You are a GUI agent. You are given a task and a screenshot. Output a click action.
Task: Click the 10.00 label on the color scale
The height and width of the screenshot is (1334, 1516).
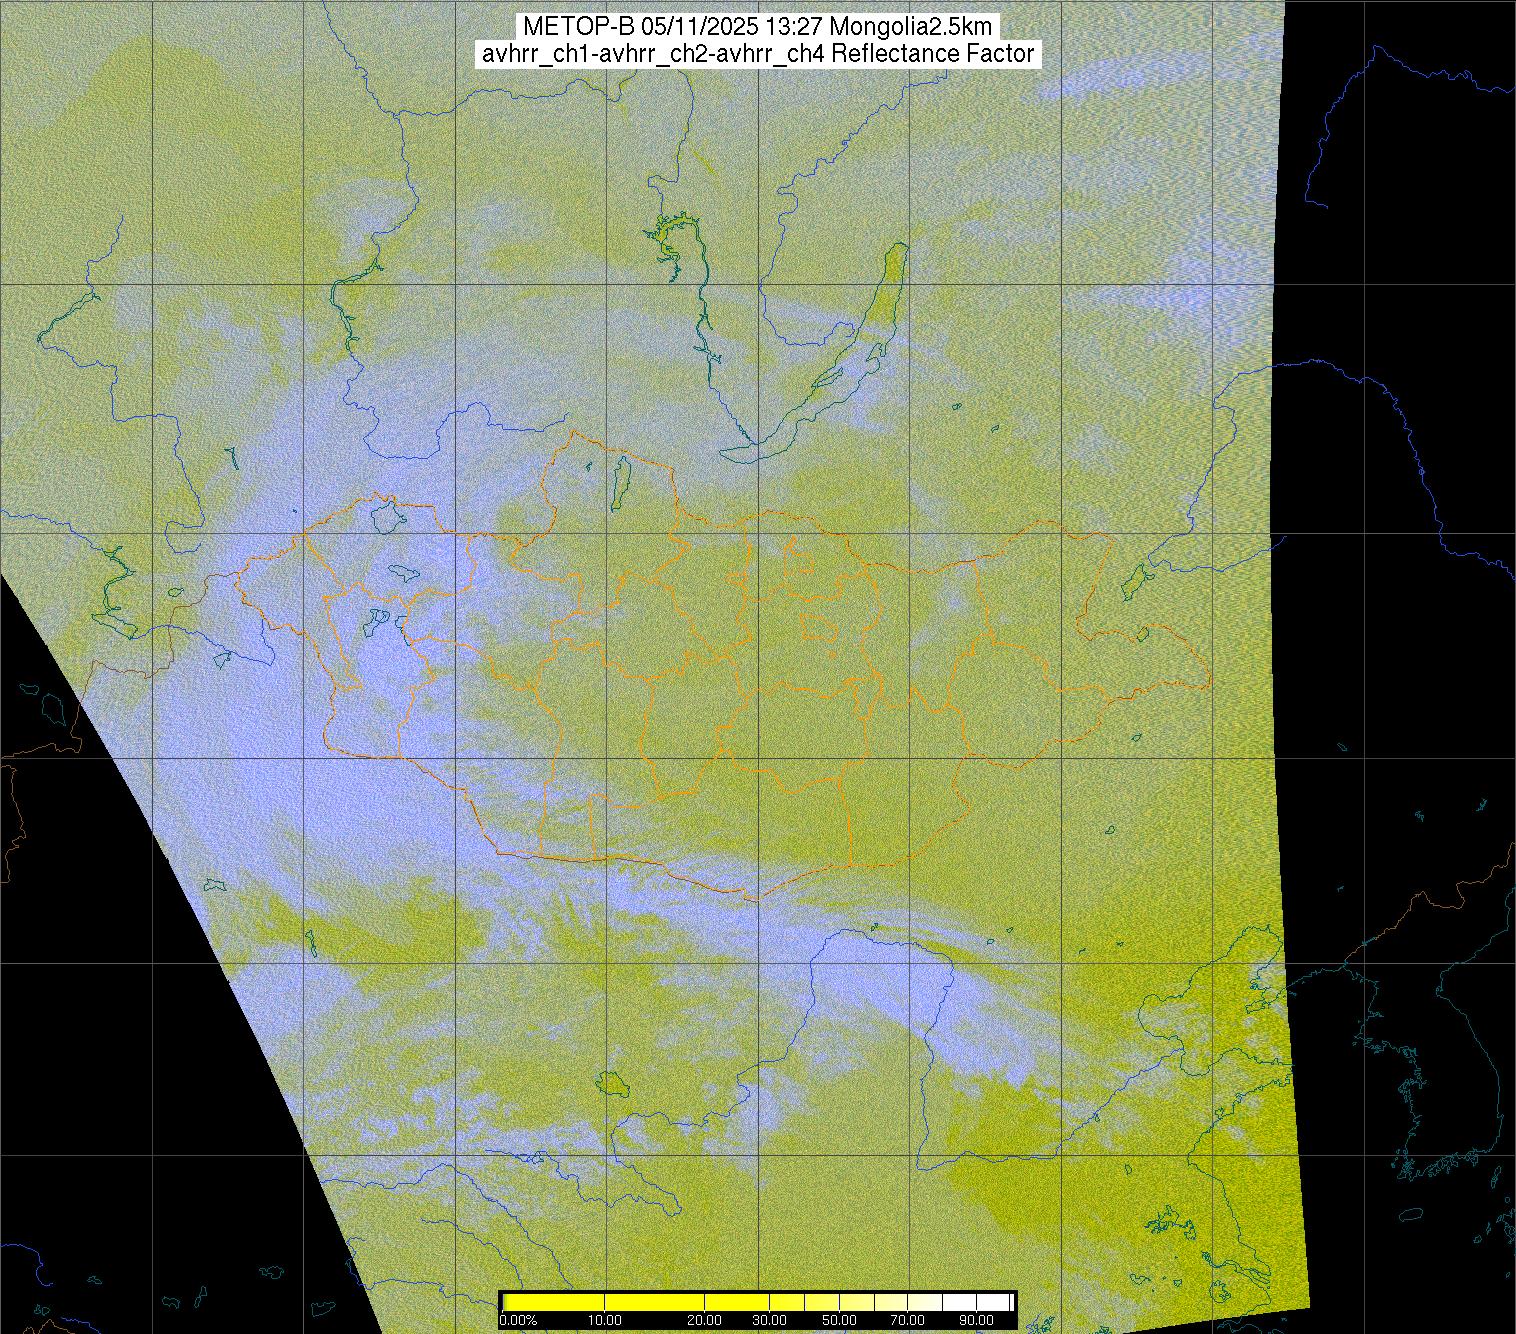click(605, 1320)
